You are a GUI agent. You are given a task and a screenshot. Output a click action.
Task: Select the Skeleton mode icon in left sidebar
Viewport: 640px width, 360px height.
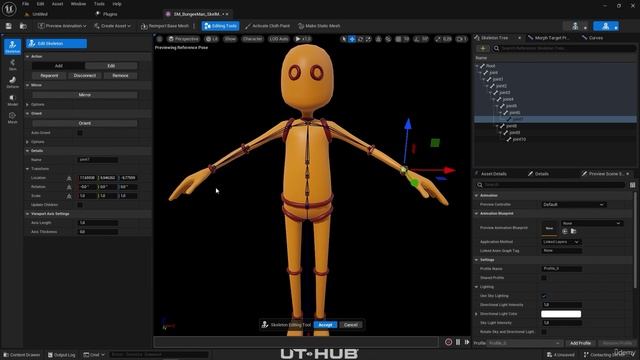point(12,47)
